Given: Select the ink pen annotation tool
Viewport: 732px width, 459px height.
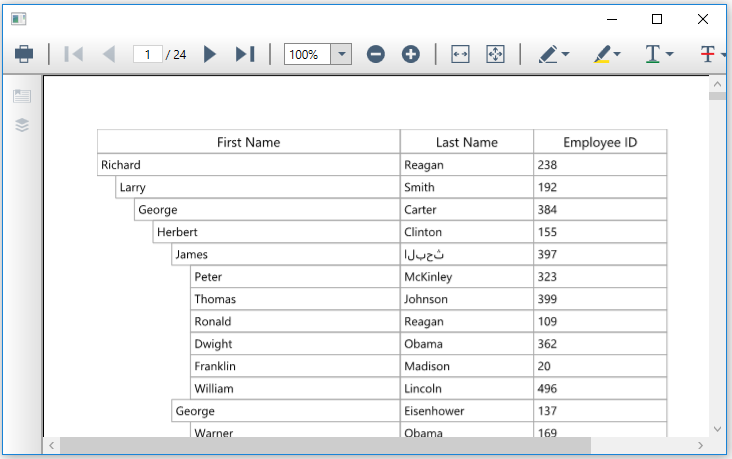Looking at the screenshot, I should [548, 54].
